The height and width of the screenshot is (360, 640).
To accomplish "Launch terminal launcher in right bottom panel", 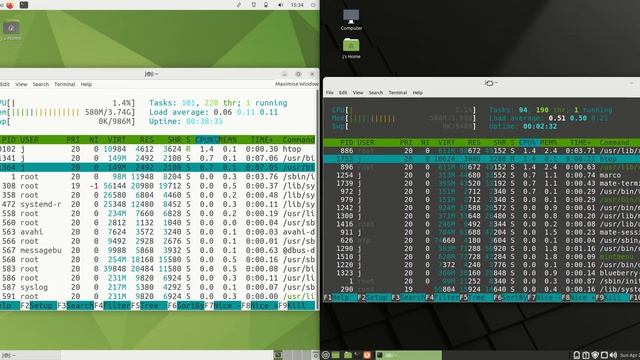I will (x=357, y=355).
